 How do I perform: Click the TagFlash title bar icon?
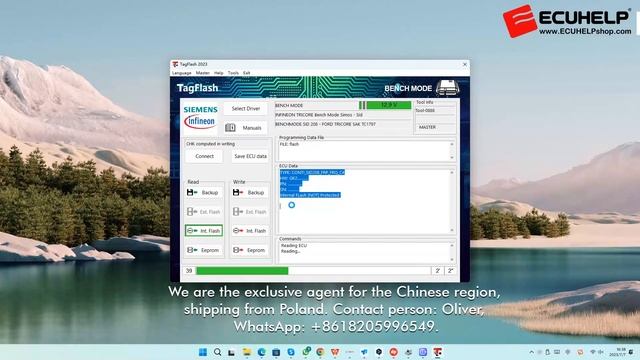click(175, 64)
